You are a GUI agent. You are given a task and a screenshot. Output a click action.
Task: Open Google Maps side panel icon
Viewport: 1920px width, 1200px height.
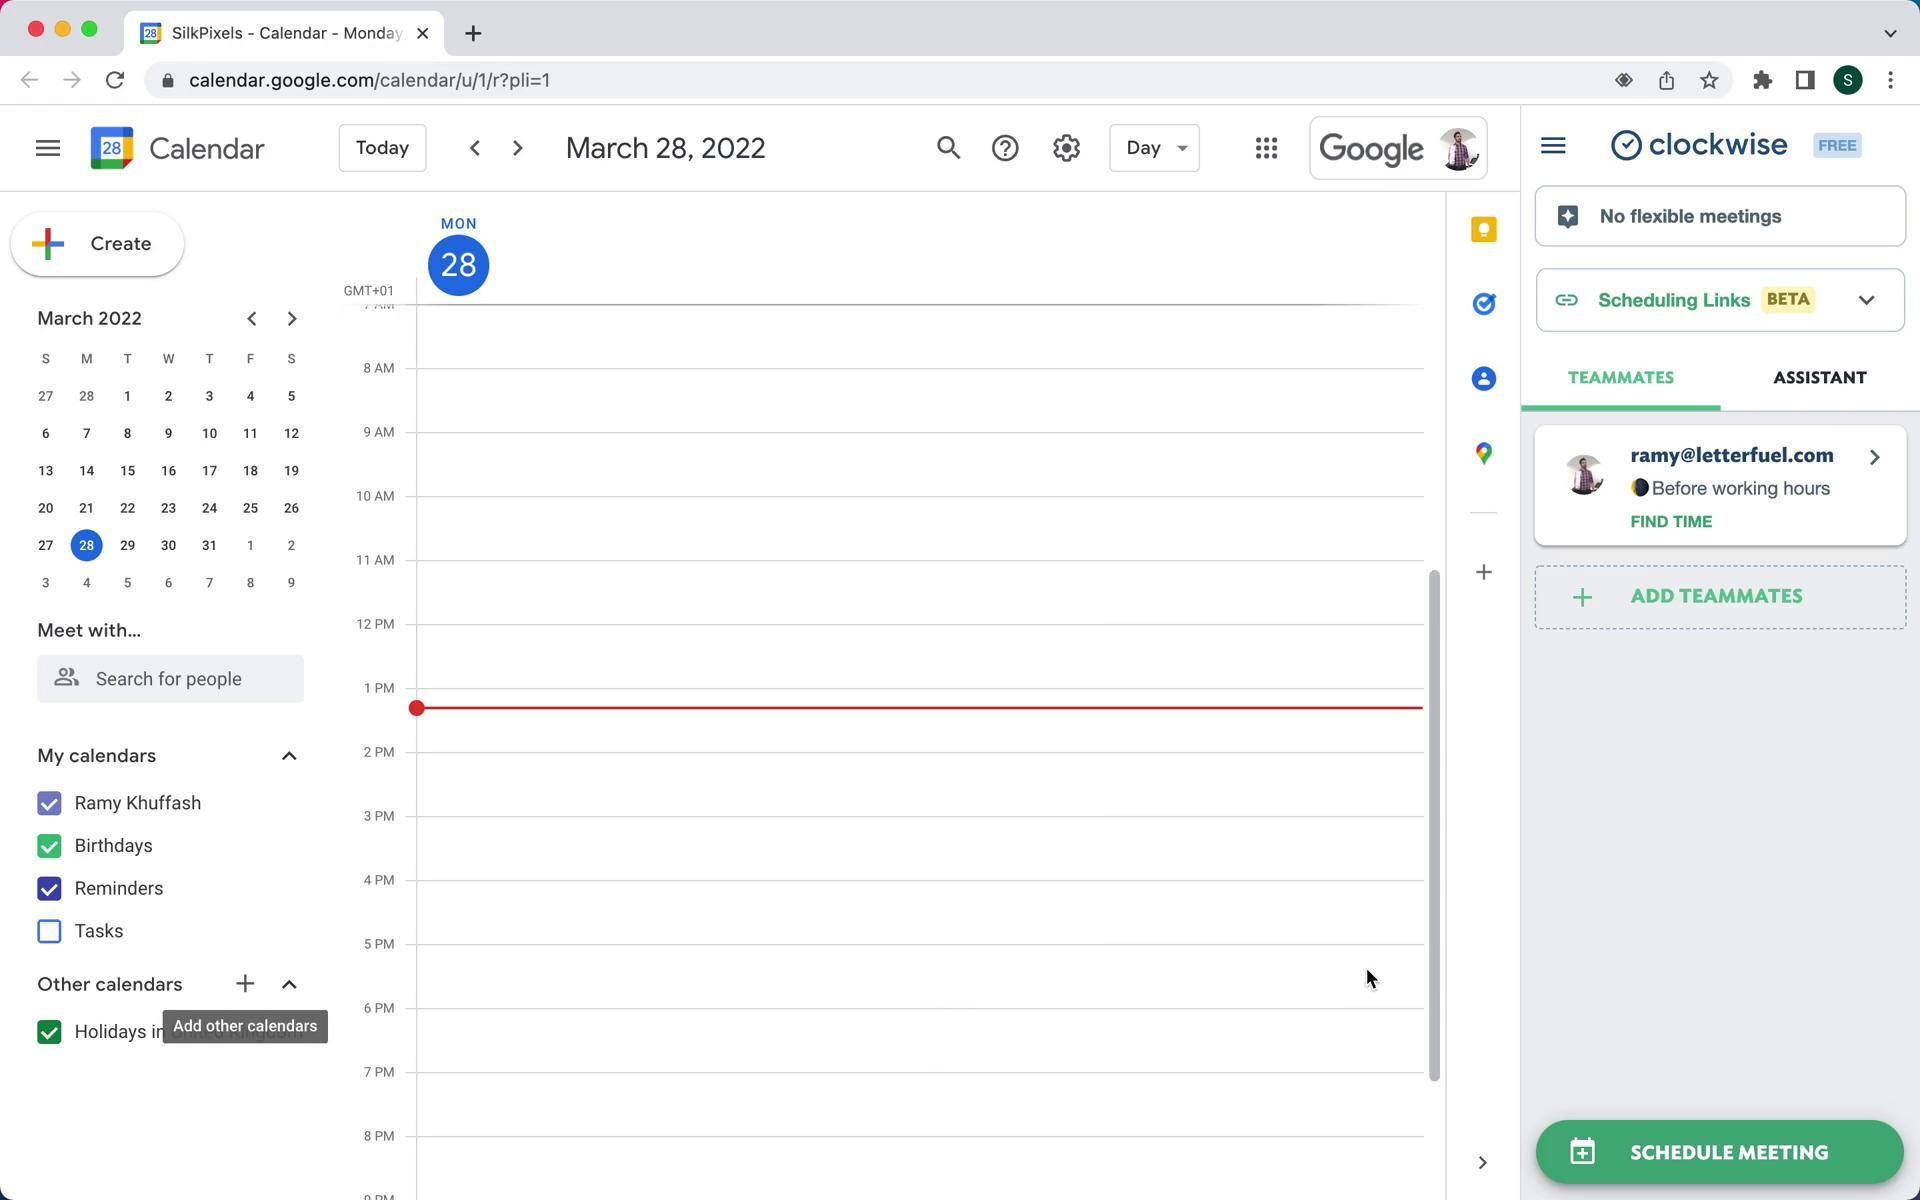pos(1484,453)
